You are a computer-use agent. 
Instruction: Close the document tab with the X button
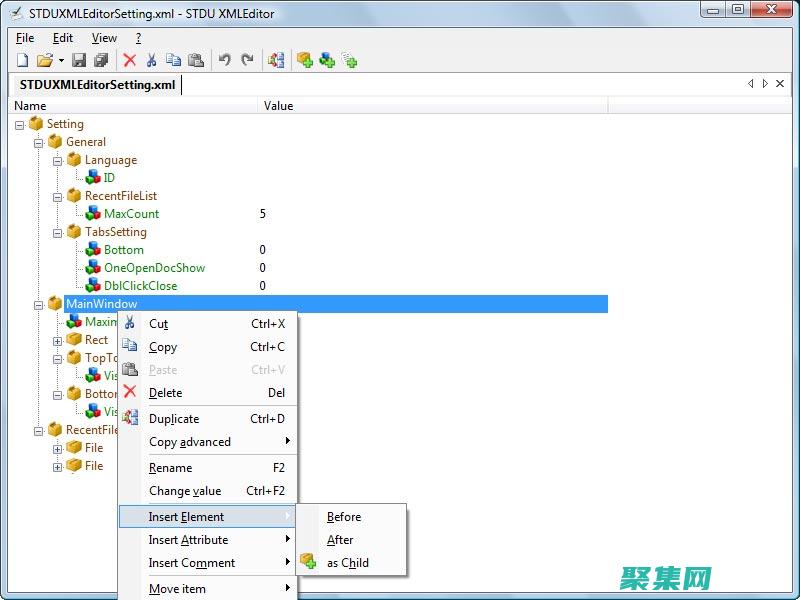[780, 84]
